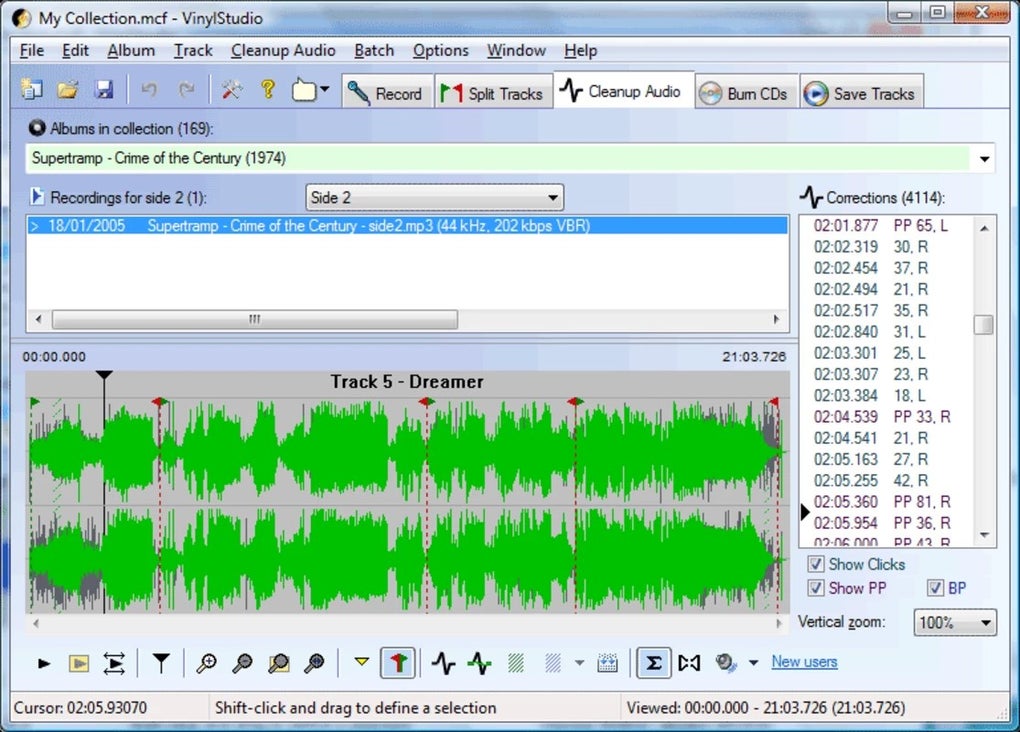Click the Save toolbar icon
The height and width of the screenshot is (732, 1020).
point(103,89)
